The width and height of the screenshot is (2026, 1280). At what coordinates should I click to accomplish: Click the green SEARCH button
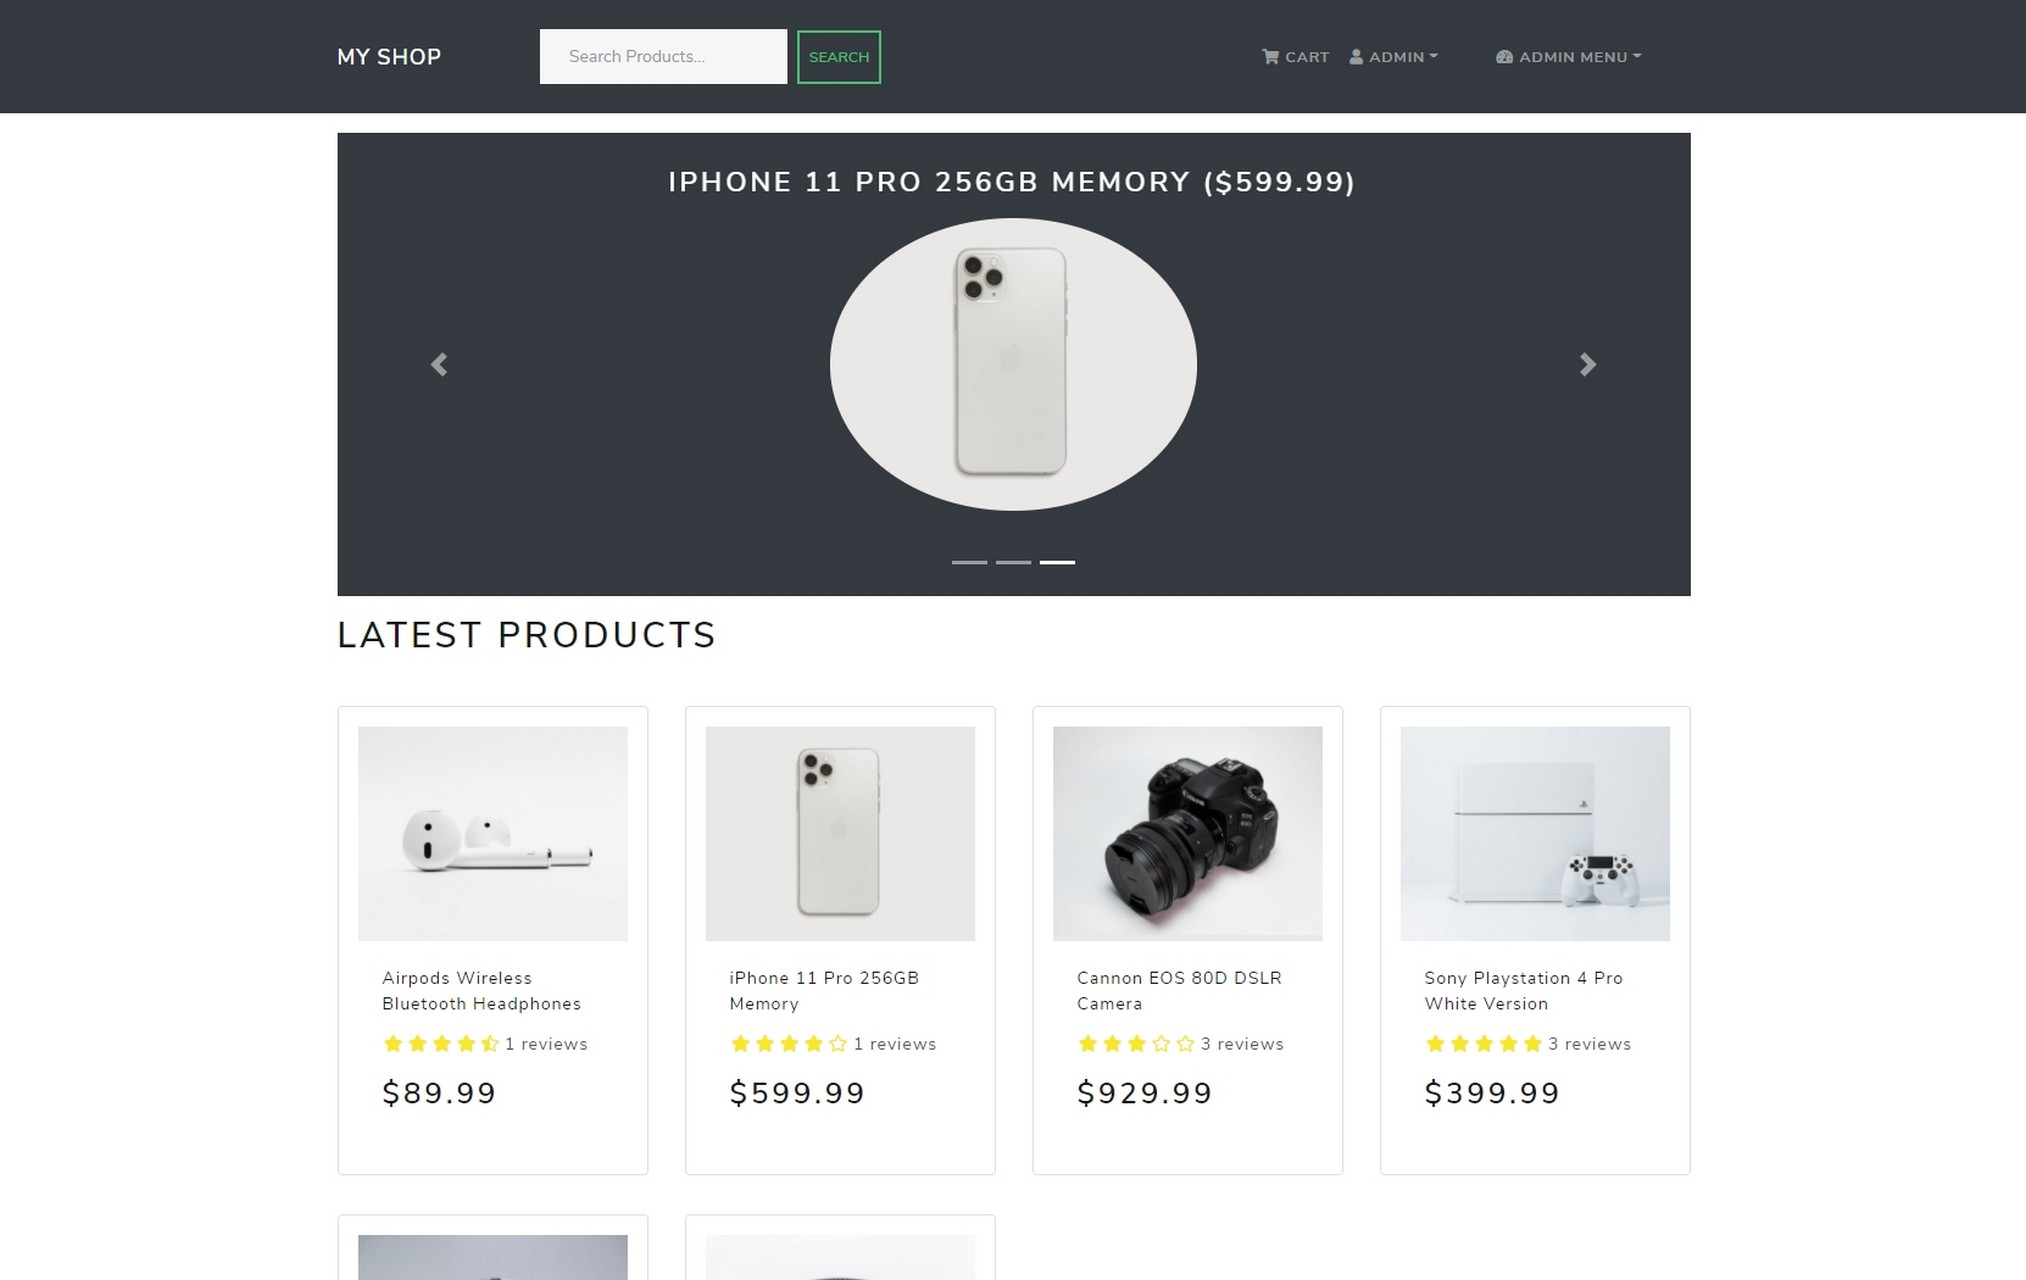pos(839,57)
